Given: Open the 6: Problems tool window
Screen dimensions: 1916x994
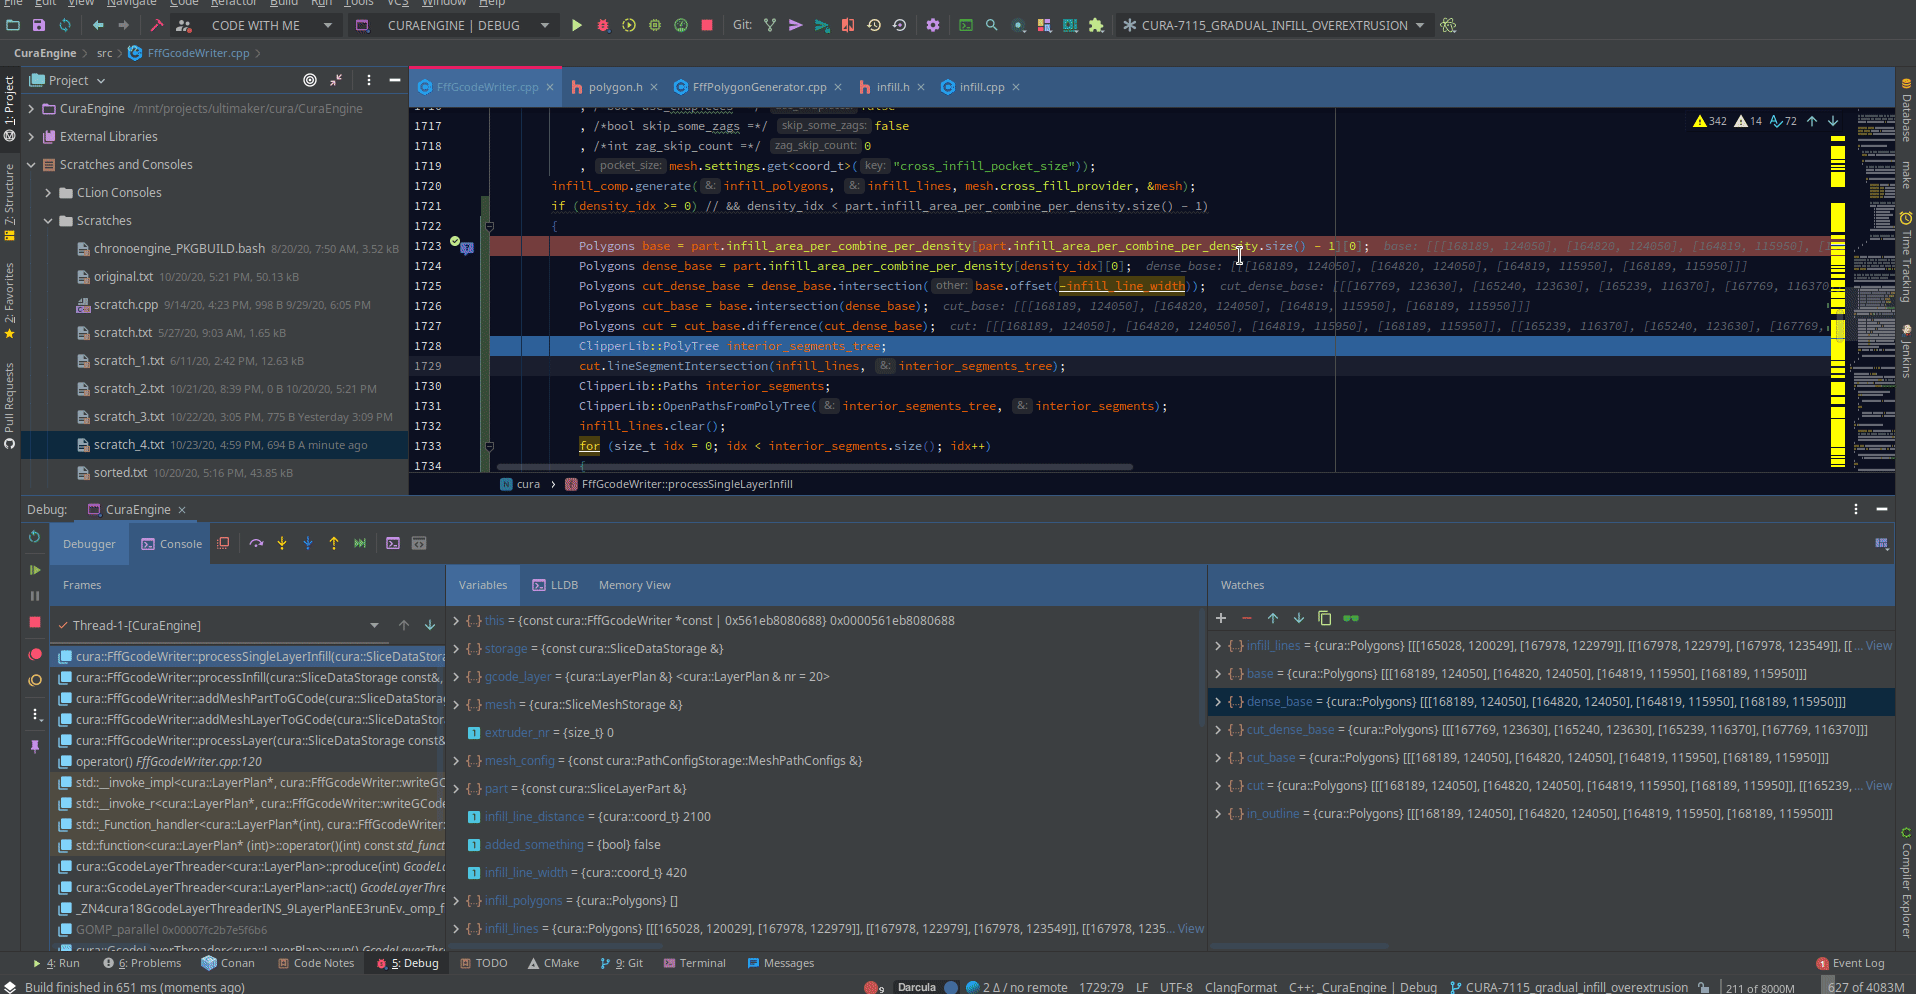Looking at the screenshot, I should pos(142,963).
